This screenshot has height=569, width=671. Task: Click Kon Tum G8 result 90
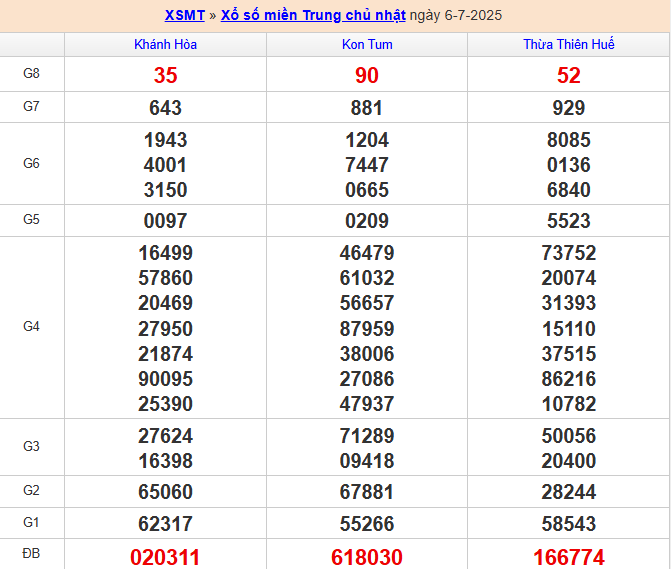(367, 75)
